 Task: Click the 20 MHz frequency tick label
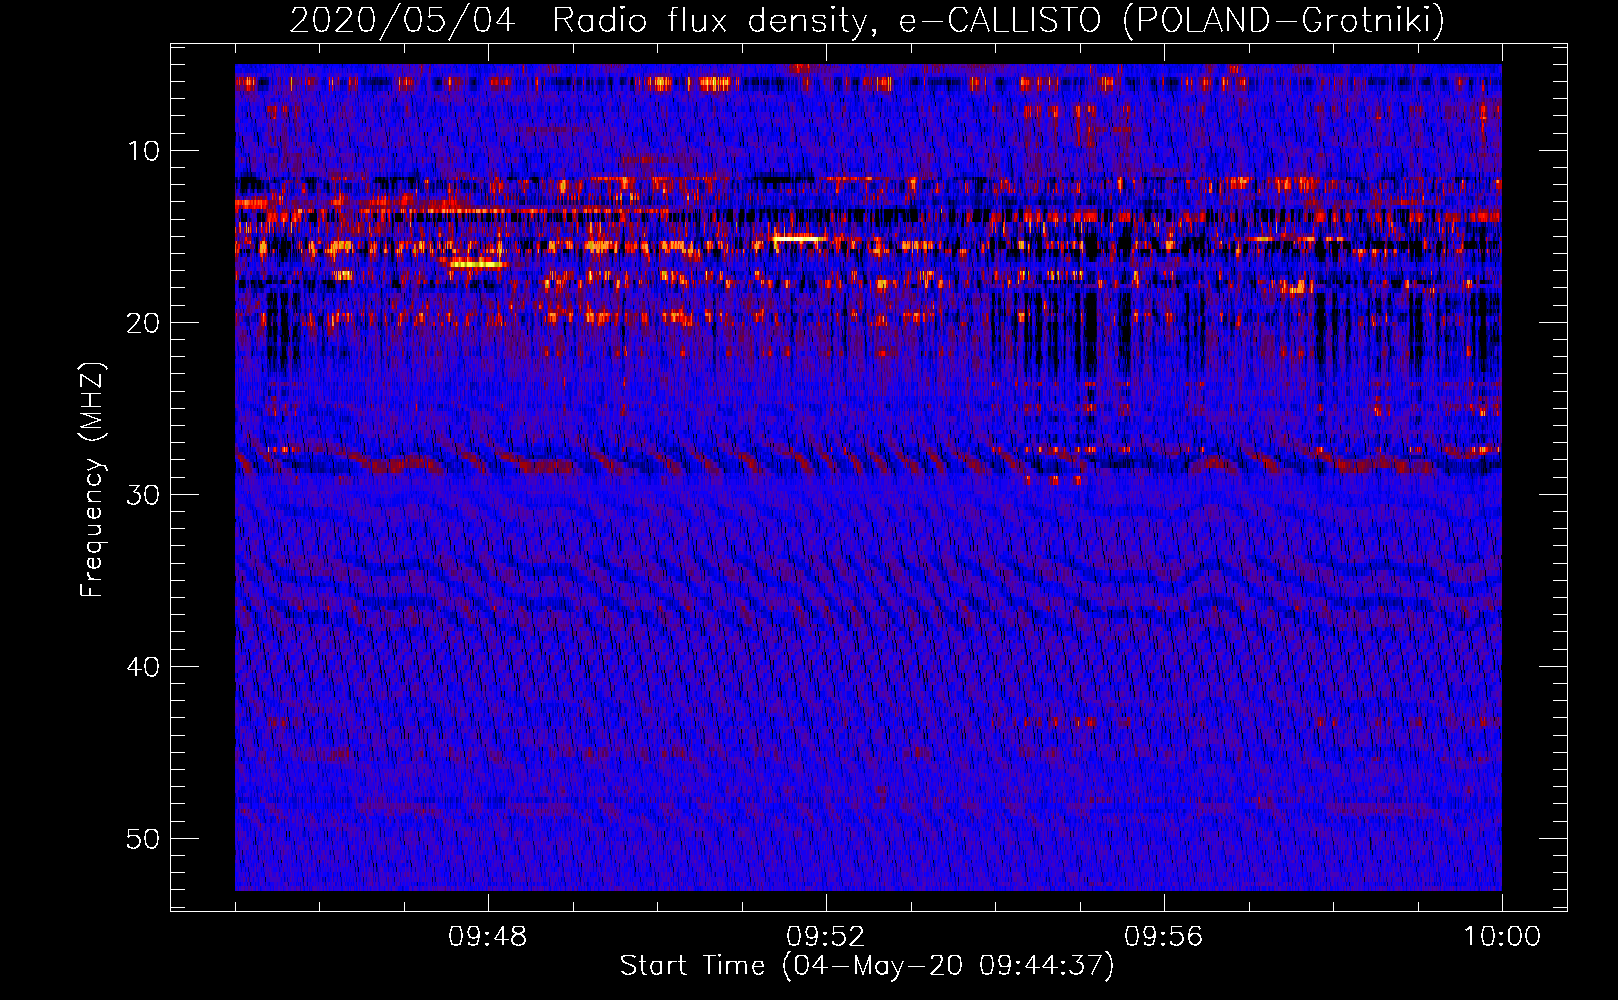click(x=144, y=323)
